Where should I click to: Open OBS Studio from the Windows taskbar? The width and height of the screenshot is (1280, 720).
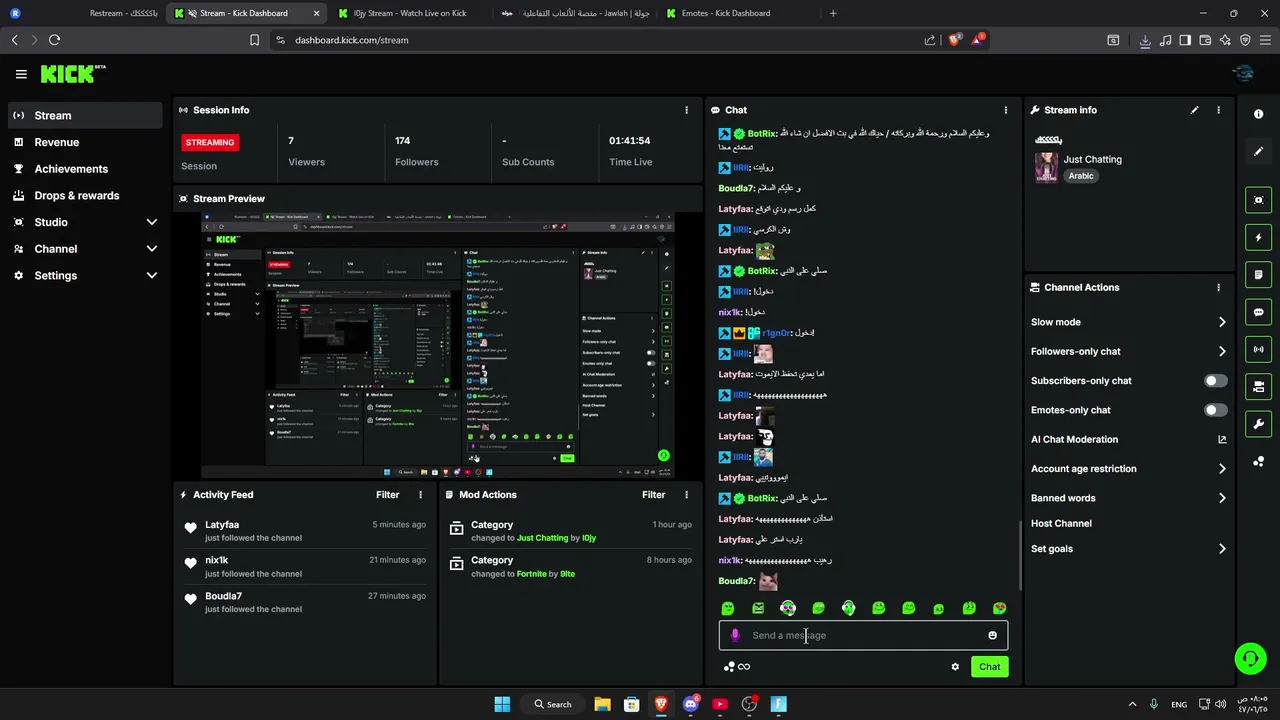(749, 704)
